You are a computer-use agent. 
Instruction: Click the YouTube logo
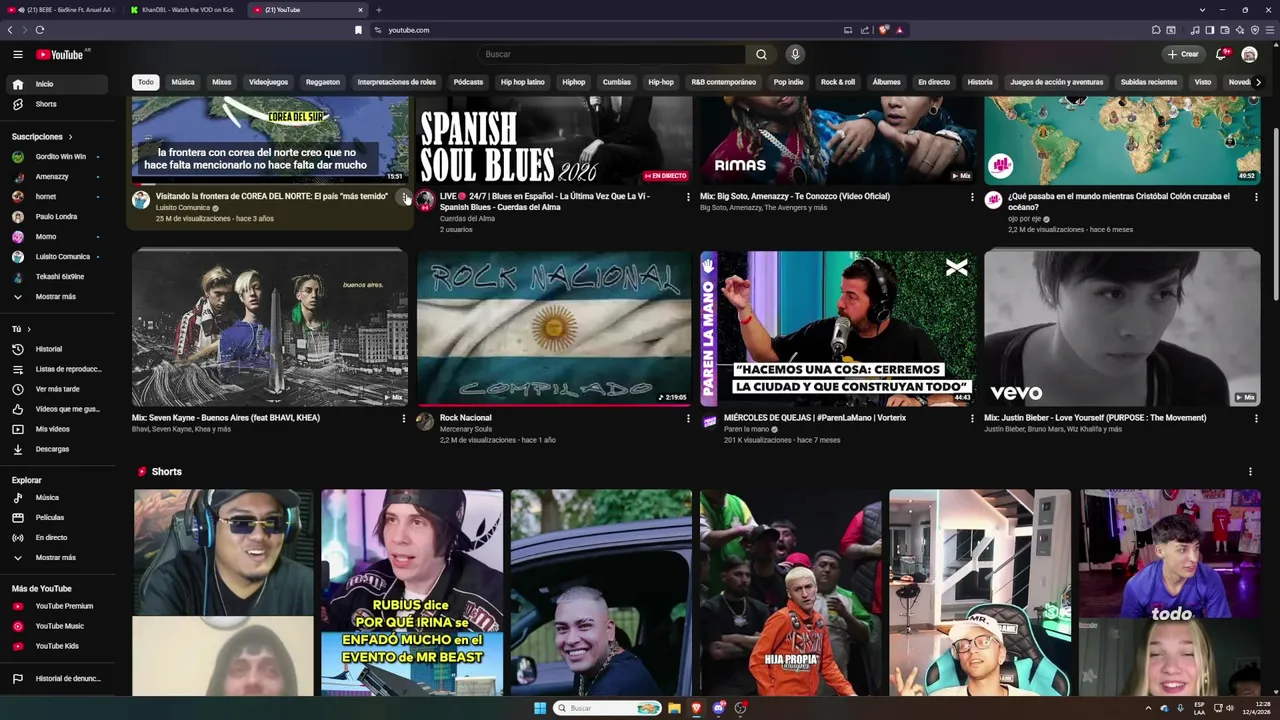tap(60, 54)
